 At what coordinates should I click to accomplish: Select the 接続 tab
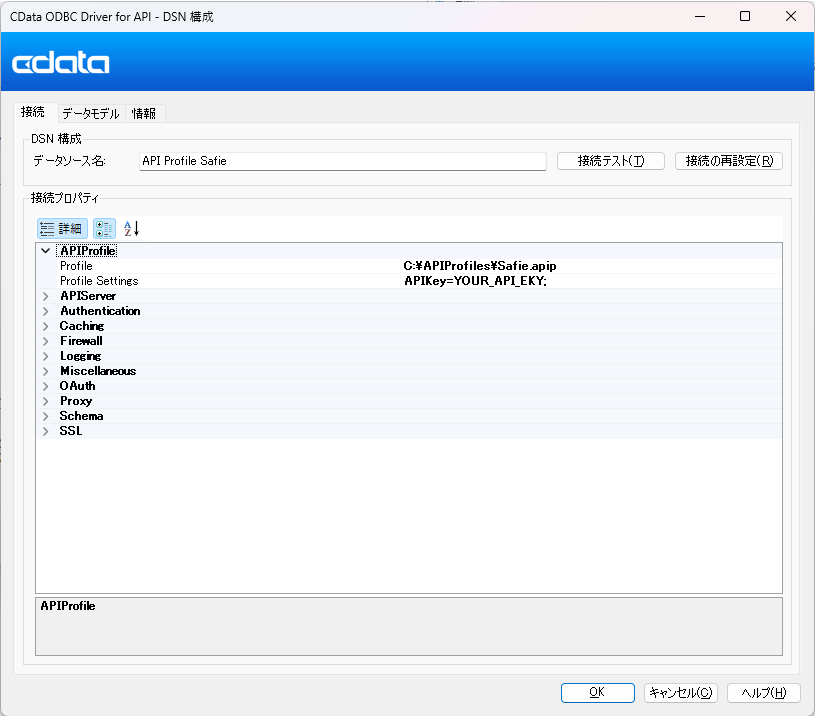point(33,112)
